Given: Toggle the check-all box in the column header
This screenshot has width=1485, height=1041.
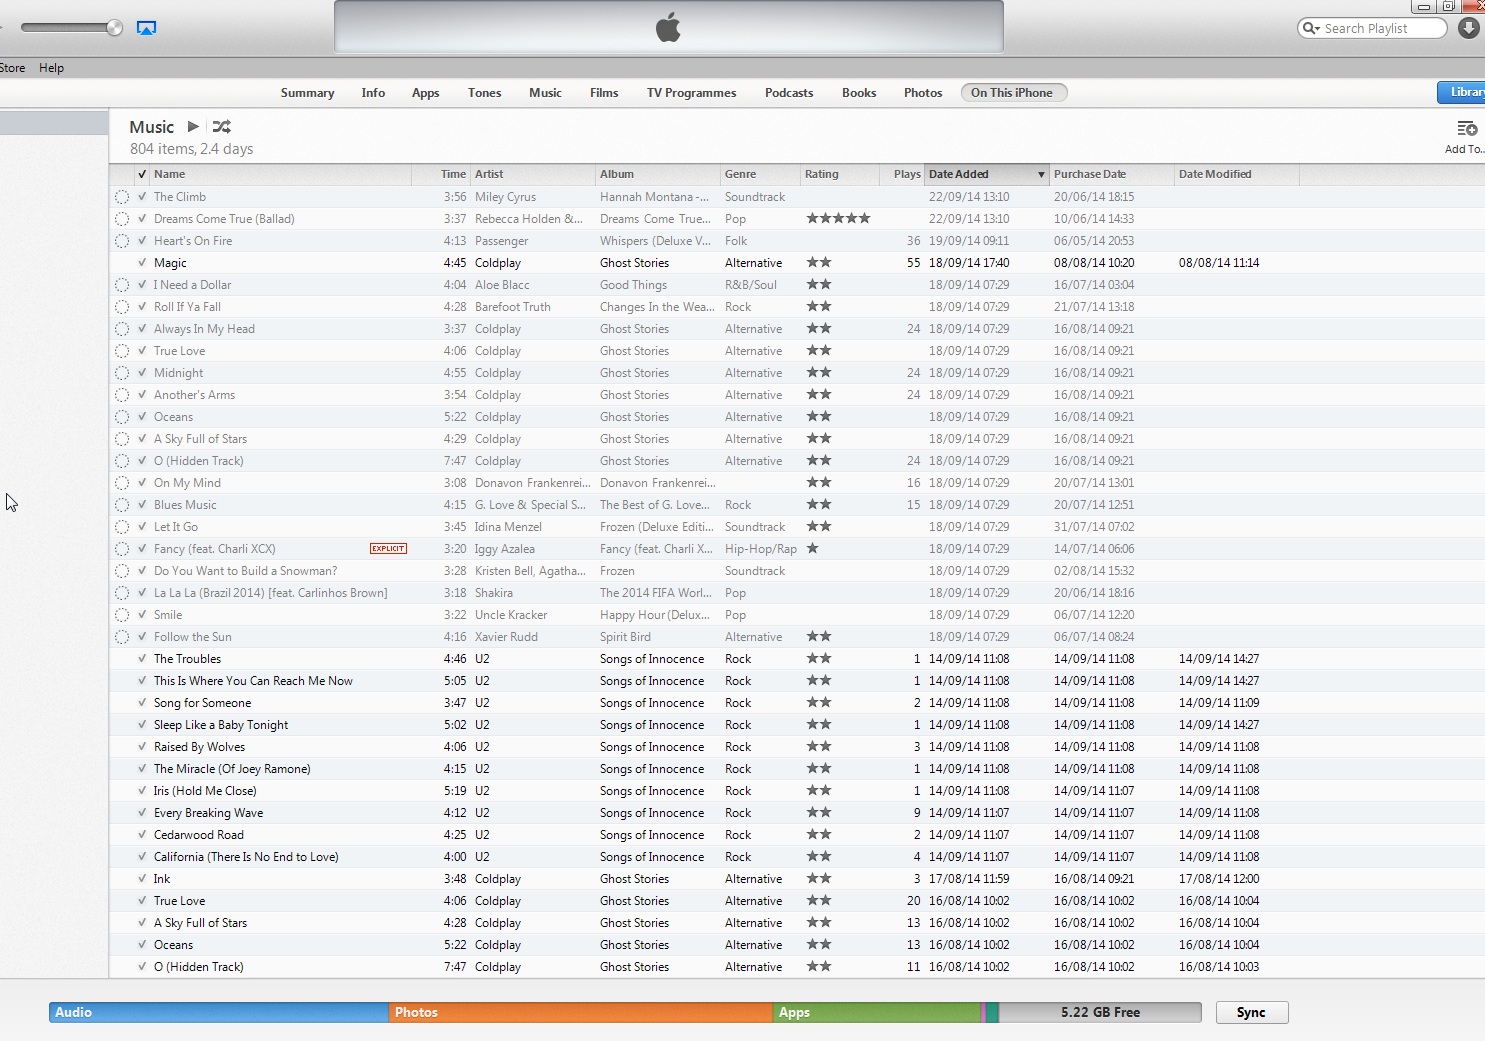Looking at the screenshot, I should (x=142, y=174).
